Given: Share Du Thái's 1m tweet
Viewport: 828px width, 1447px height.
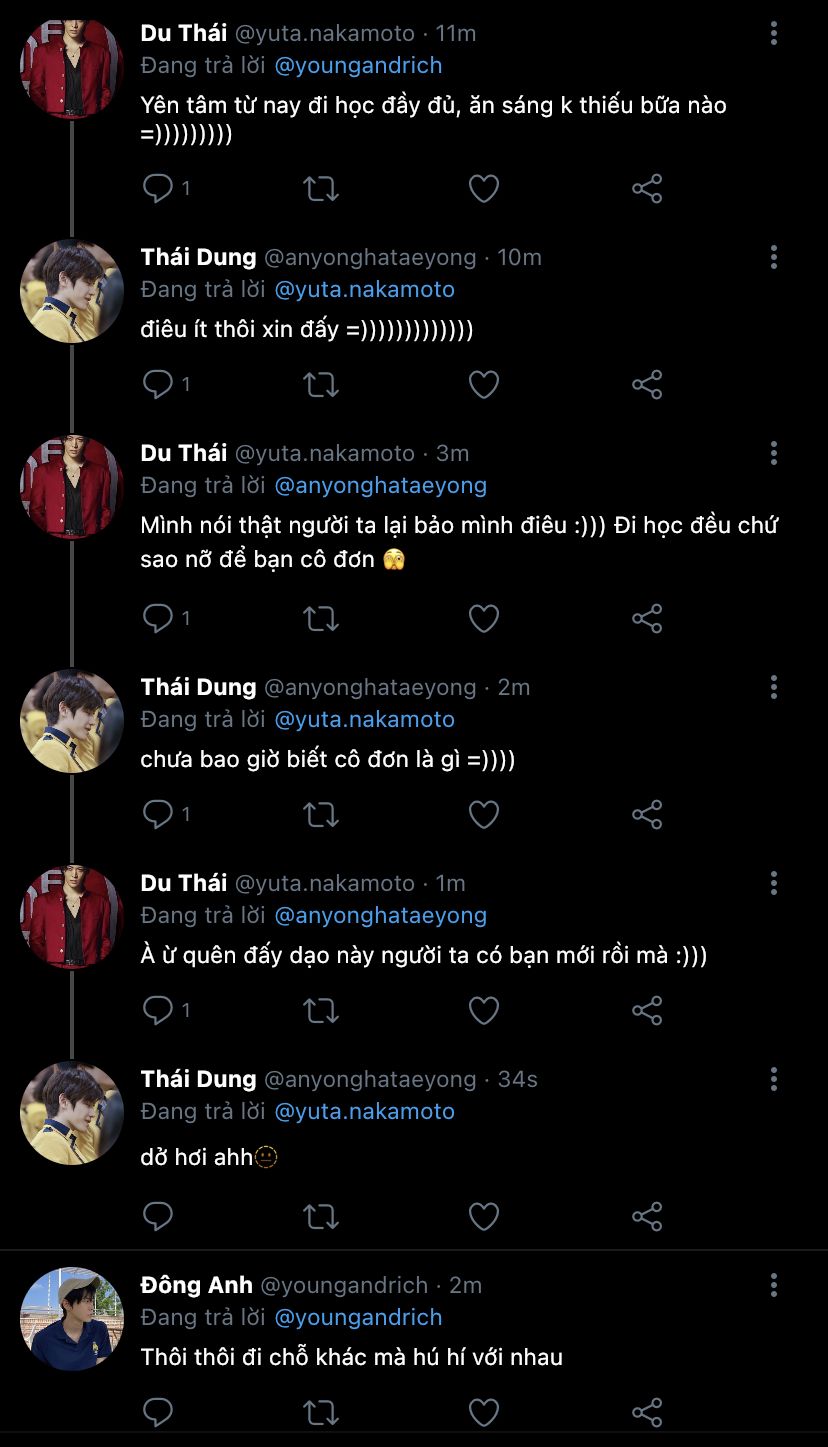Looking at the screenshot, I should [647, 1010].
